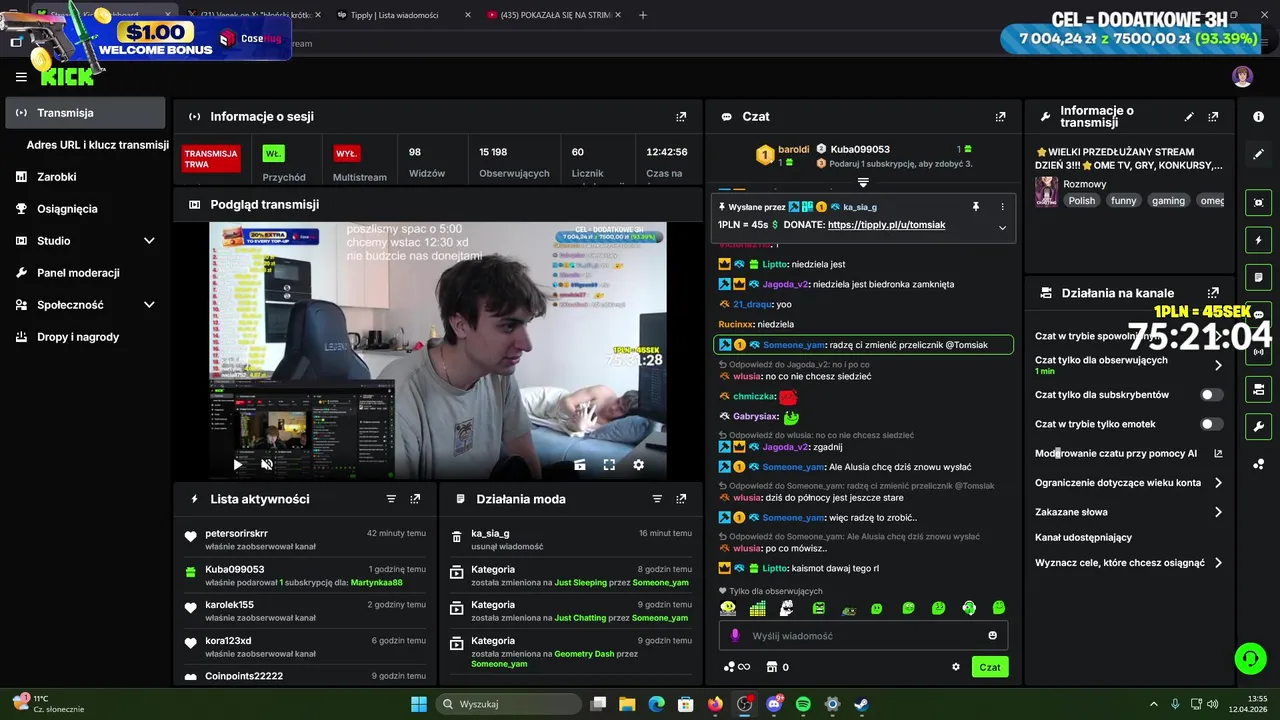Open the info icon in the right sidebar

(x=1258, y=117)
